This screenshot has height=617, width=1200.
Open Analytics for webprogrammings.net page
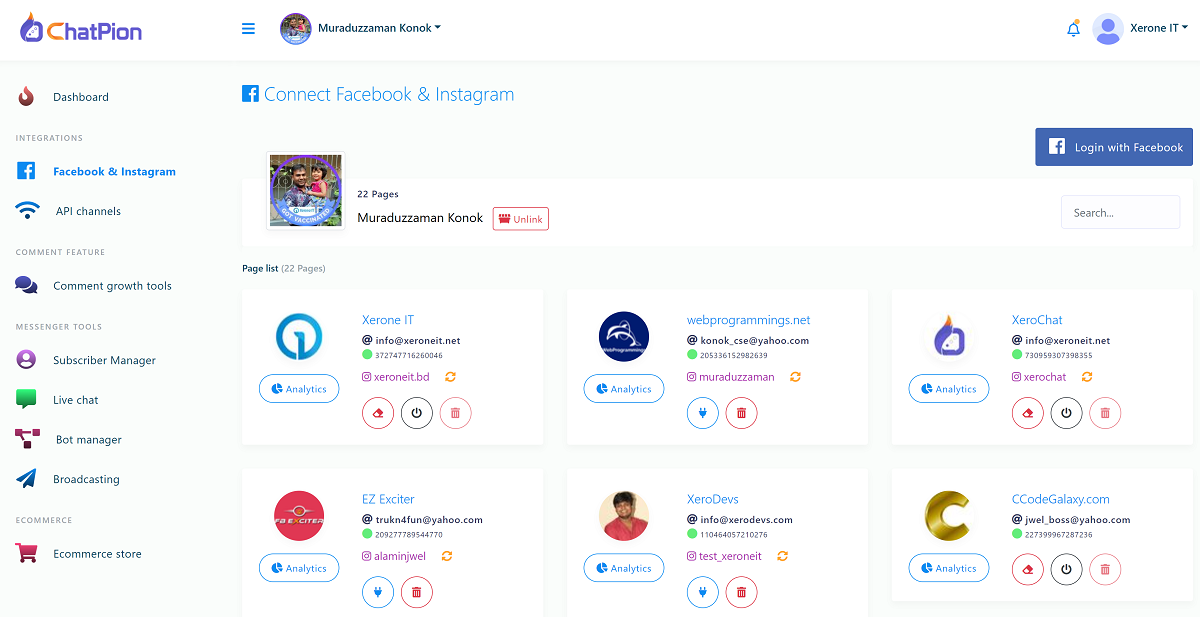[x=624, y=389]
